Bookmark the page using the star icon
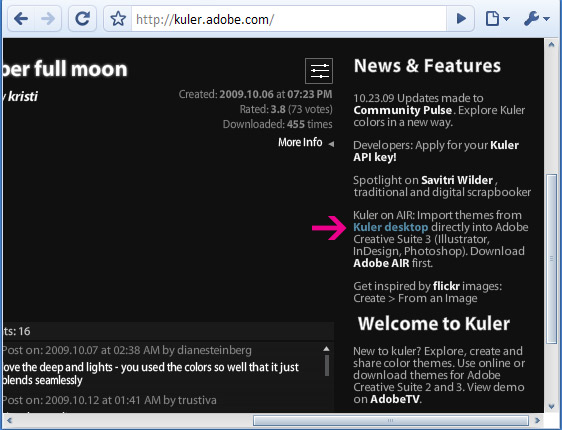Image resolution: width=562 pixels, height=430 pixels. click(118, 19)
